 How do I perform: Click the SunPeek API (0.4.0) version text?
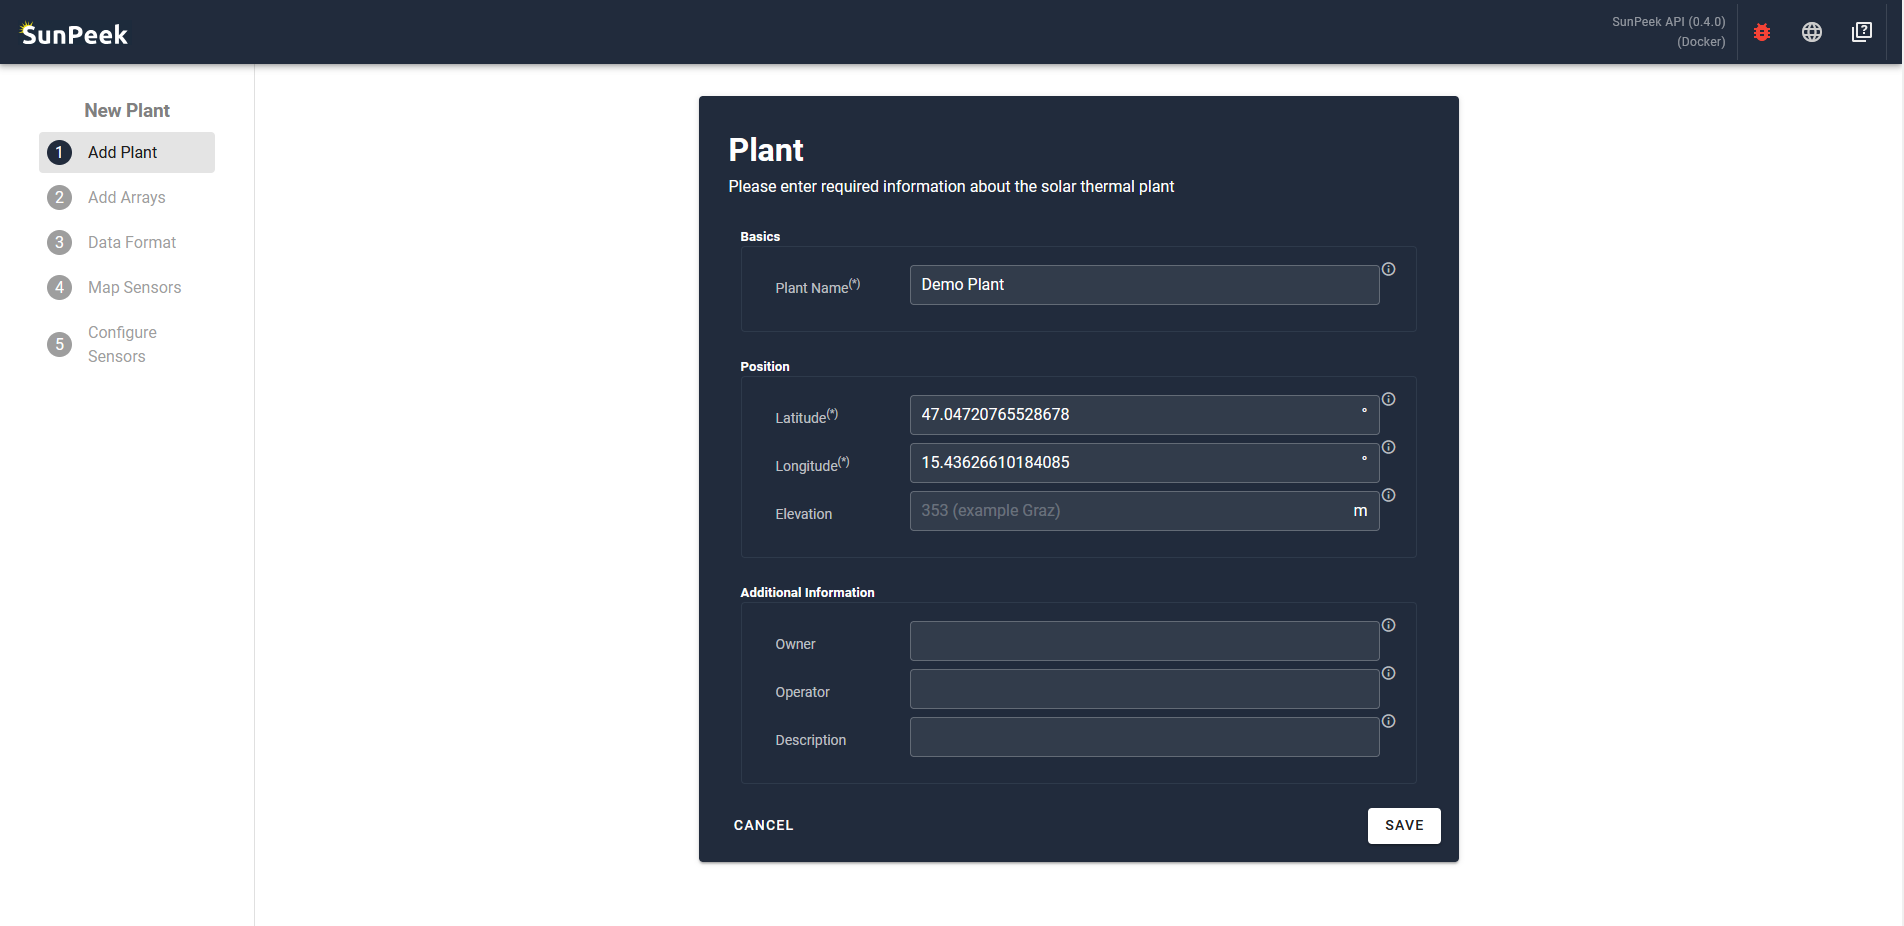click(x=1668, y=21)
